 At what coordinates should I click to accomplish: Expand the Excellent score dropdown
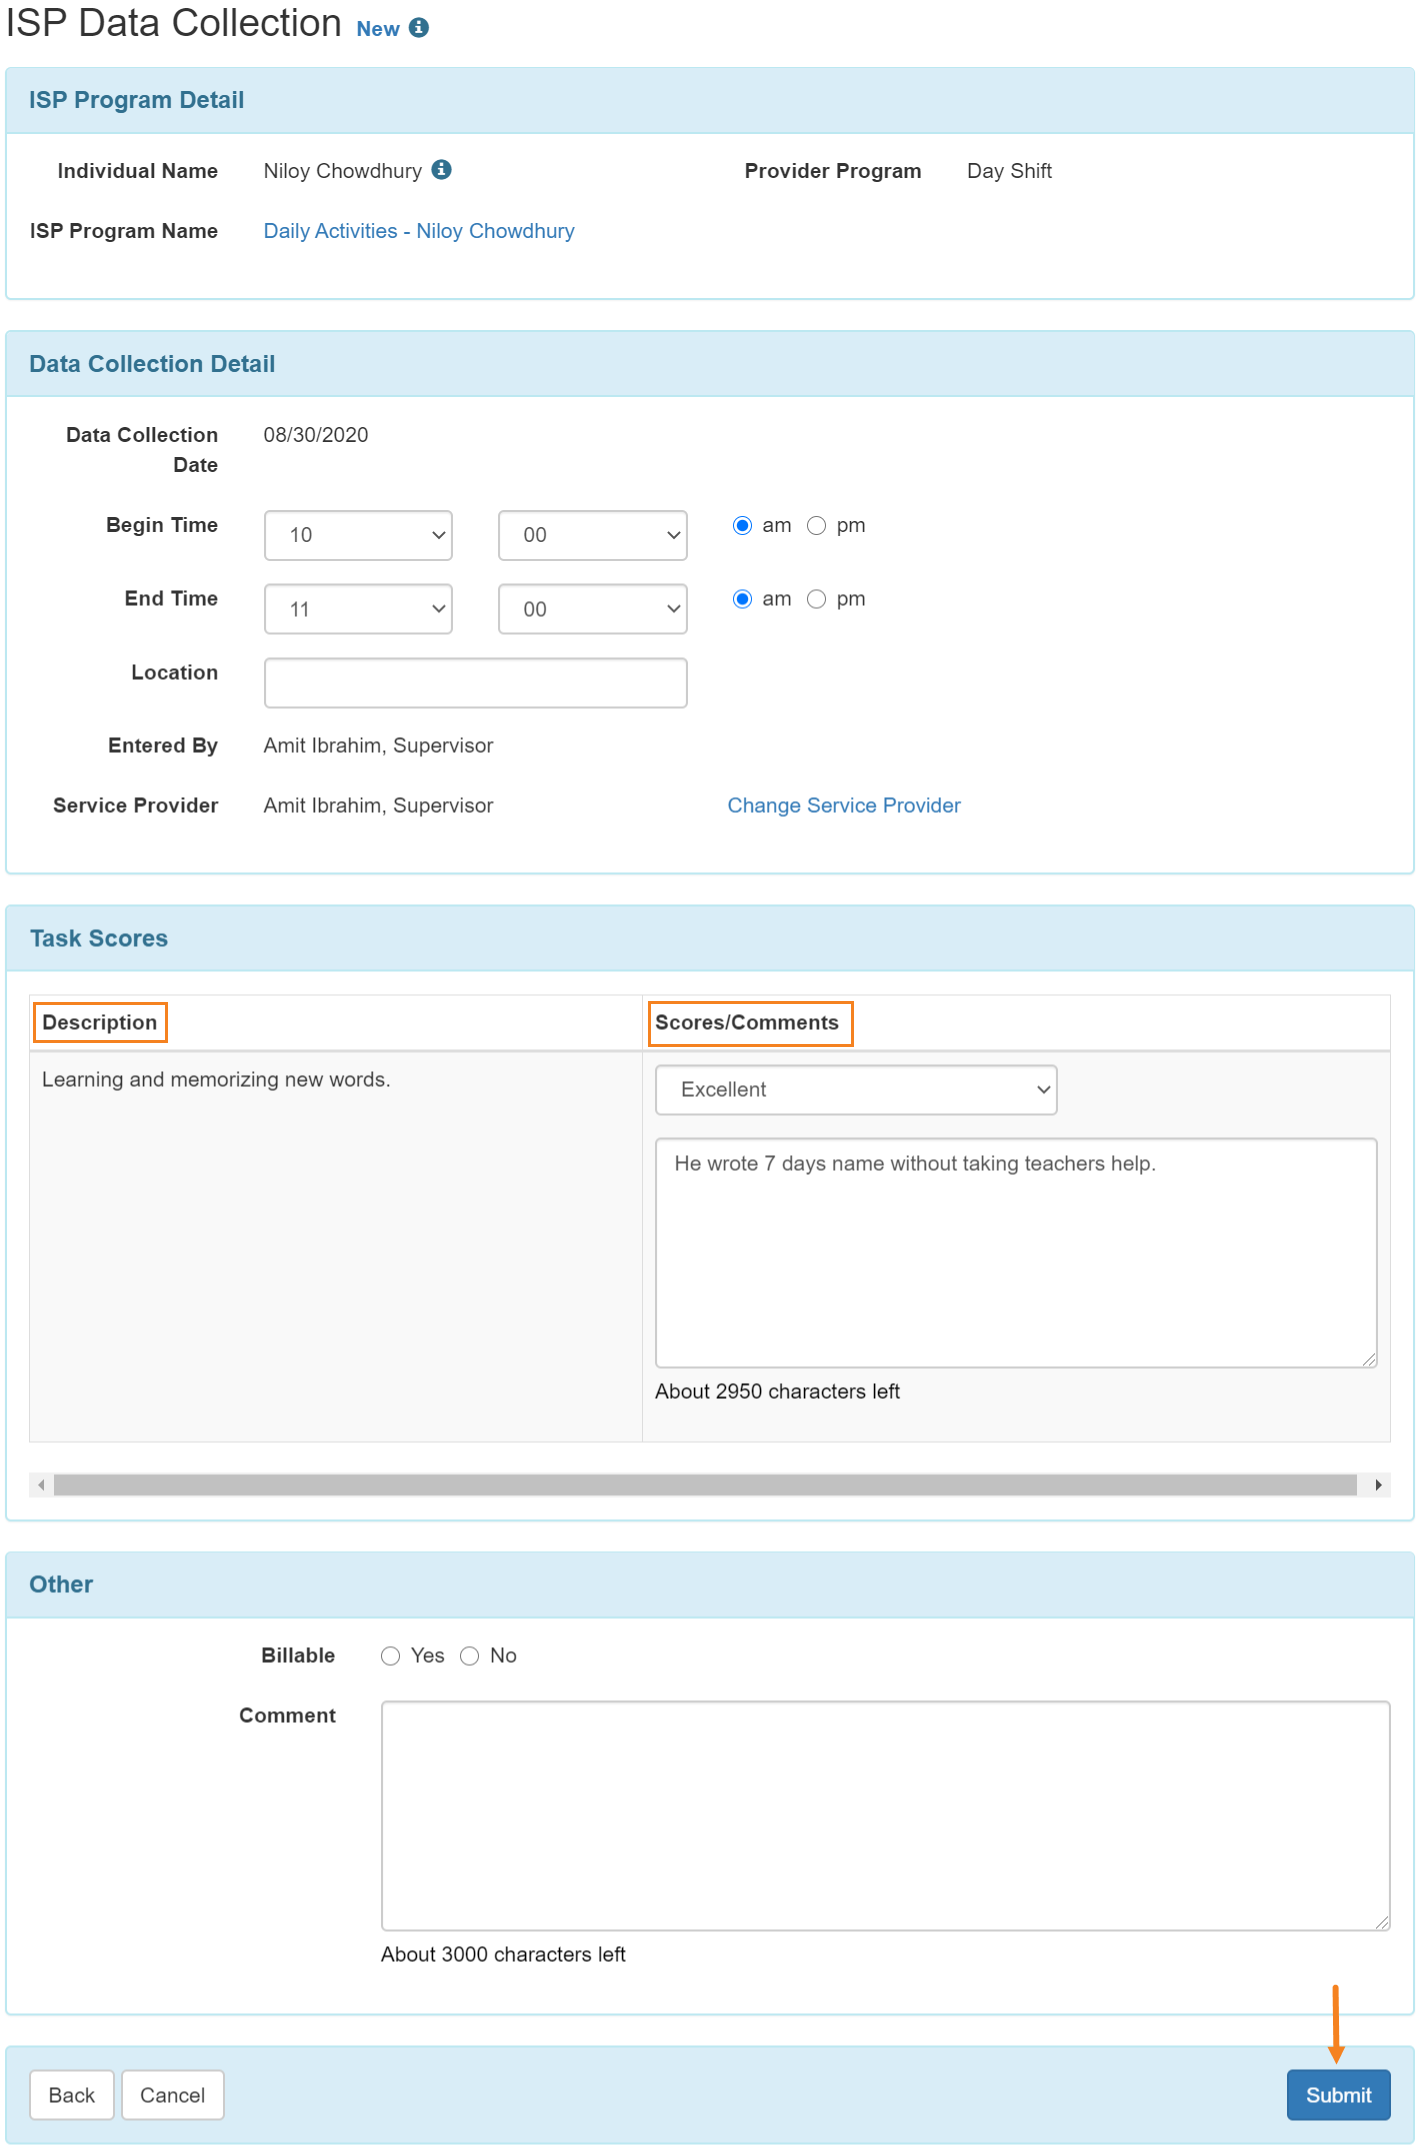tap(856, 1090)
